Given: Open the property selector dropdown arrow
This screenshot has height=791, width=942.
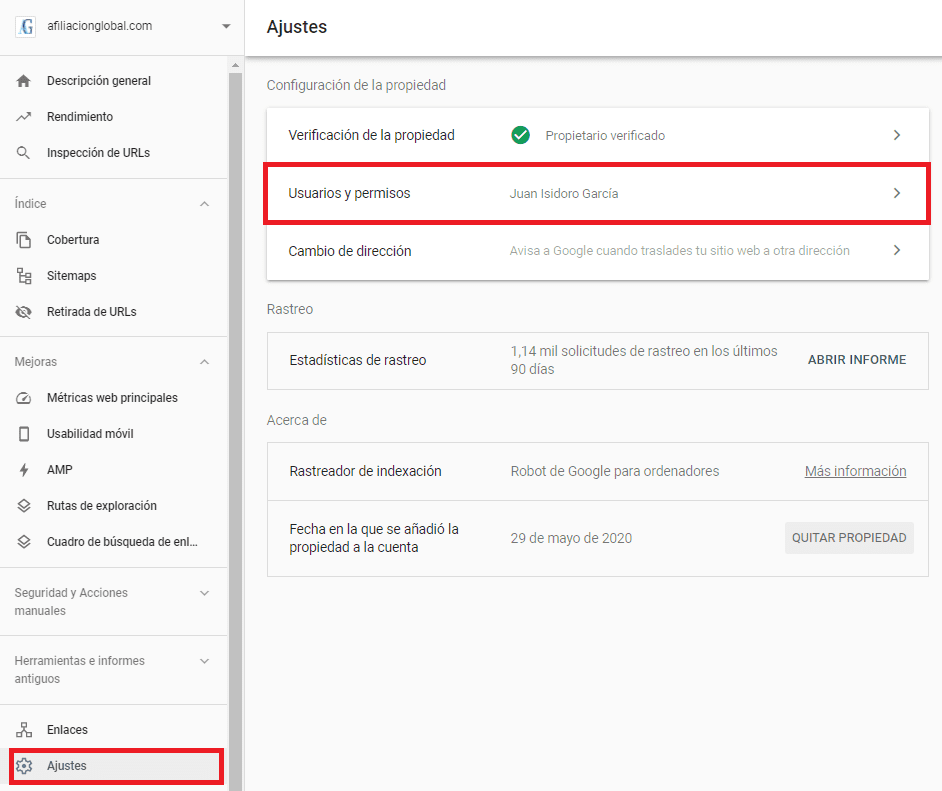Looking at the screenshot, I should click(226, 26).
